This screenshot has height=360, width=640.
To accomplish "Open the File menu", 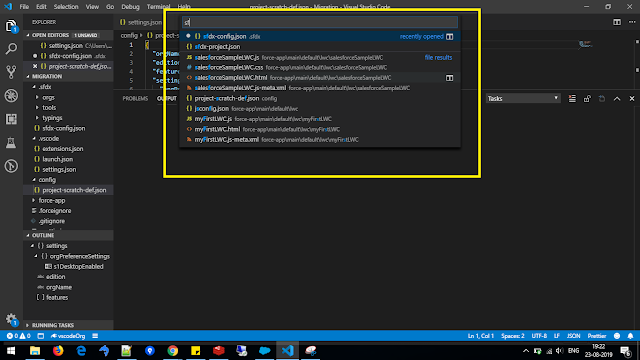I will coord(24,7).
